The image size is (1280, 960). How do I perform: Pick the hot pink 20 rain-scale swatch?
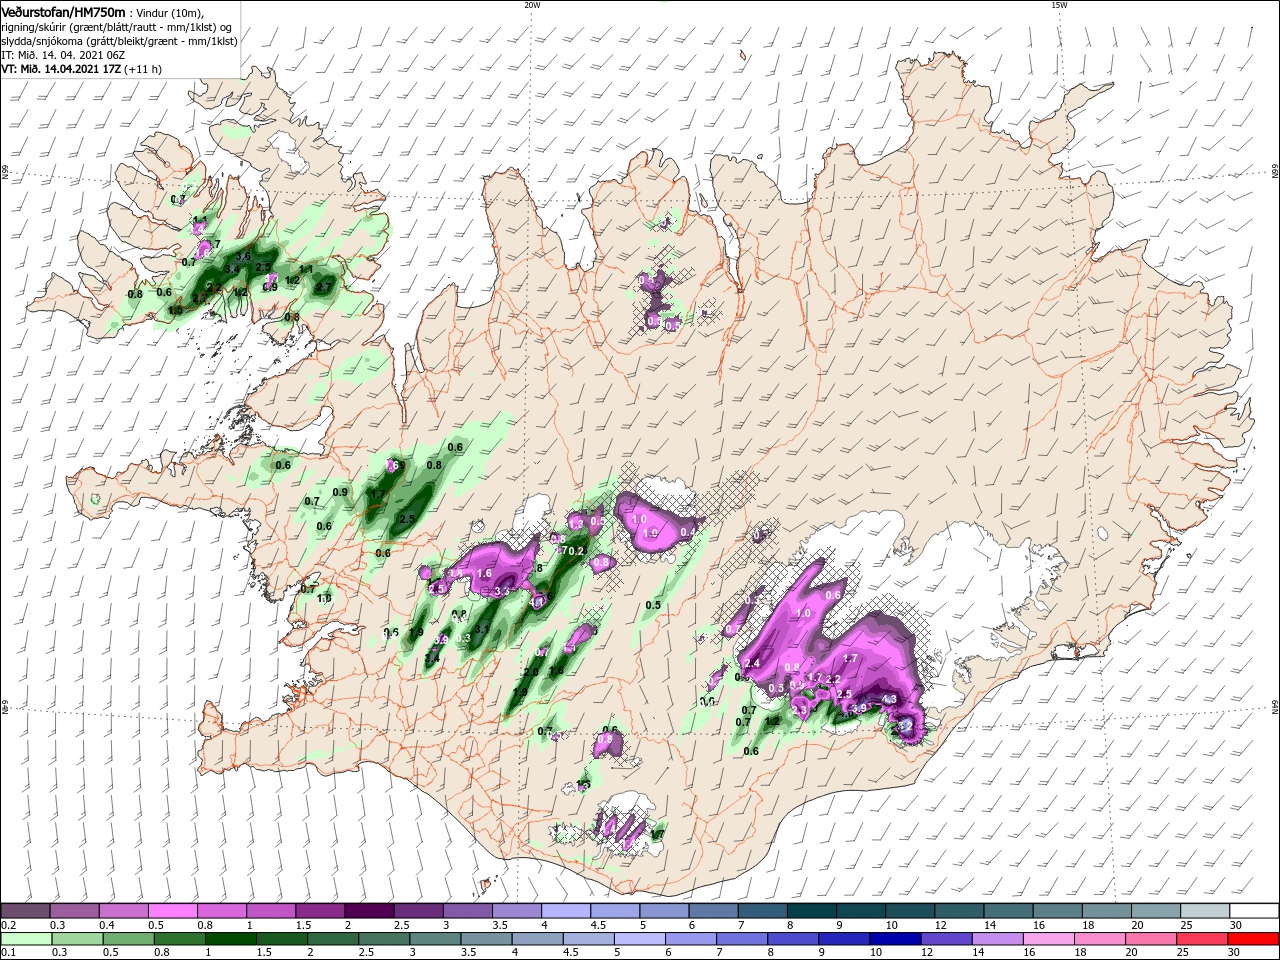pos(1150,939)
